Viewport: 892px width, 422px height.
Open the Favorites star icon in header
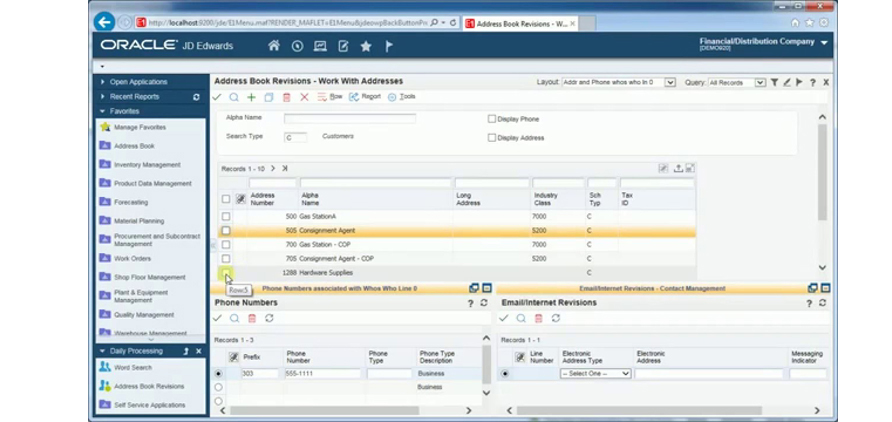366,46
